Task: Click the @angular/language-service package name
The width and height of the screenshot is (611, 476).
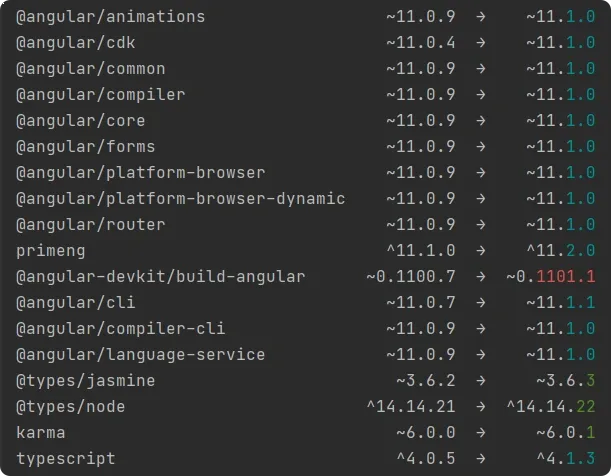Action: (140, 355)
